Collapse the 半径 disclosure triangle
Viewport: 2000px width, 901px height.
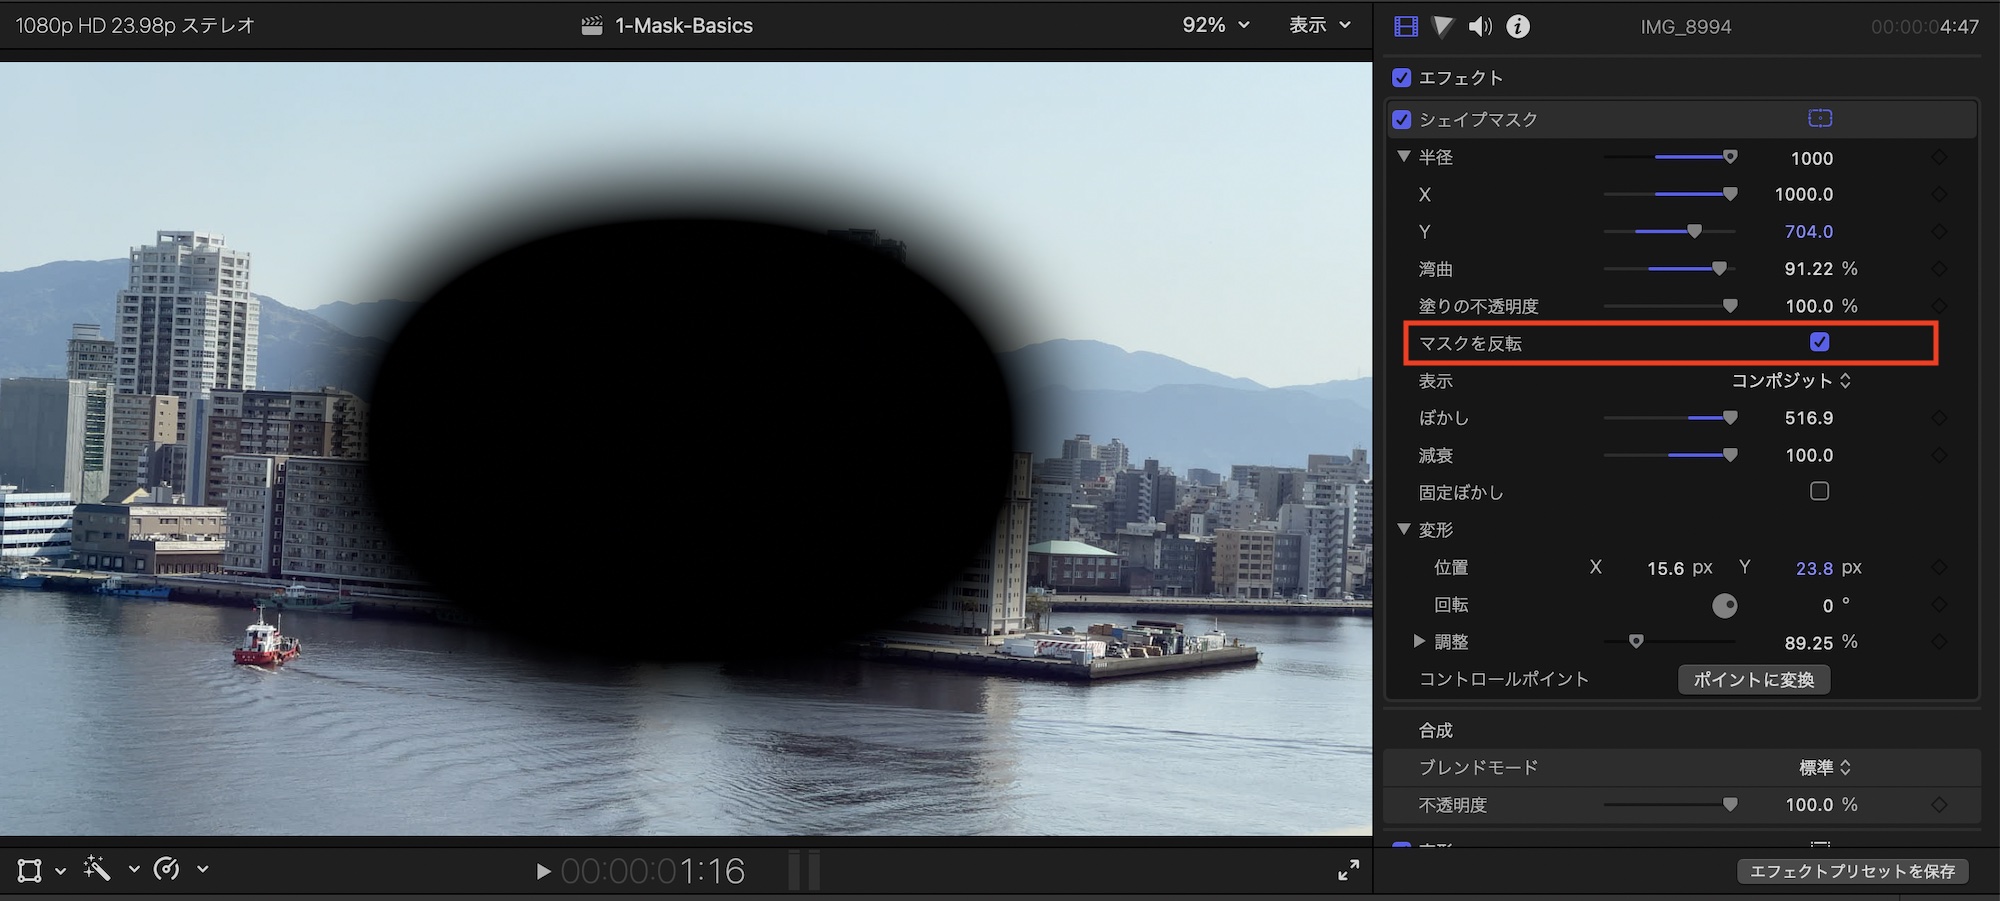click(x=1404, y=156)
